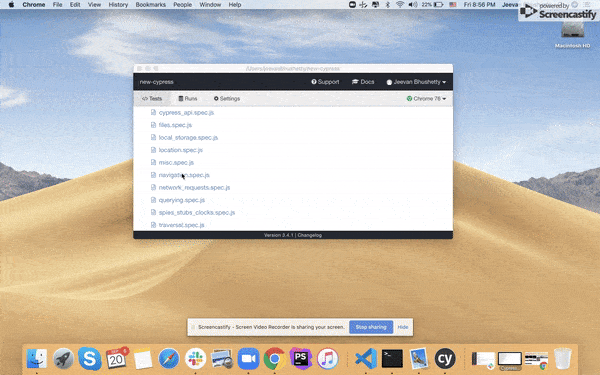Screen dimensions: 600x375
Task: Click the US flag input source icon
Action: click(x=453, y=5)
